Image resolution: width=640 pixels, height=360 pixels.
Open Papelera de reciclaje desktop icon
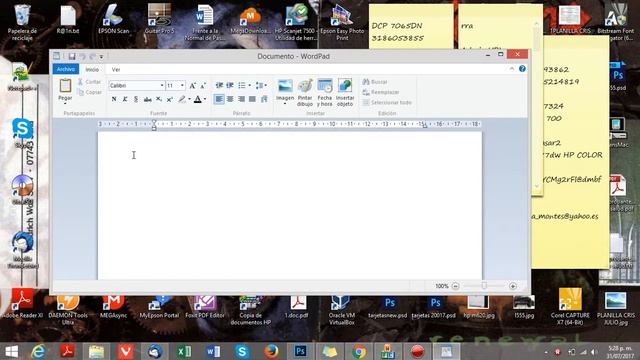22,22
